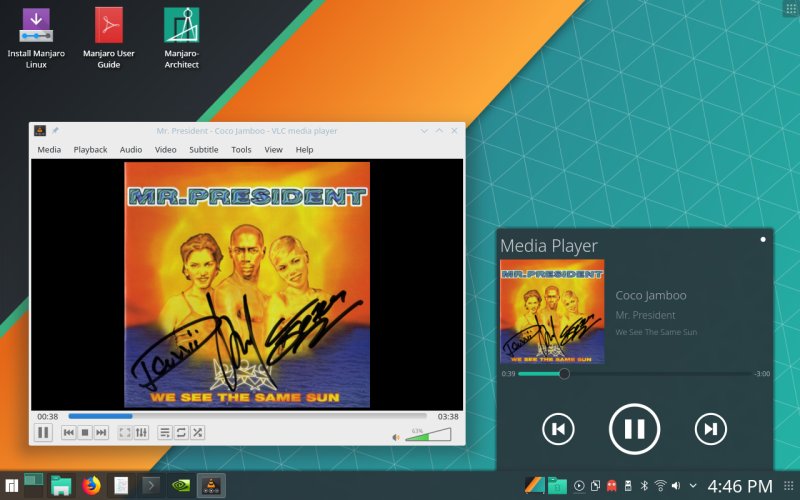Open the Audio menu
This screenshot has width=800, height=500.
pos(131,149)
